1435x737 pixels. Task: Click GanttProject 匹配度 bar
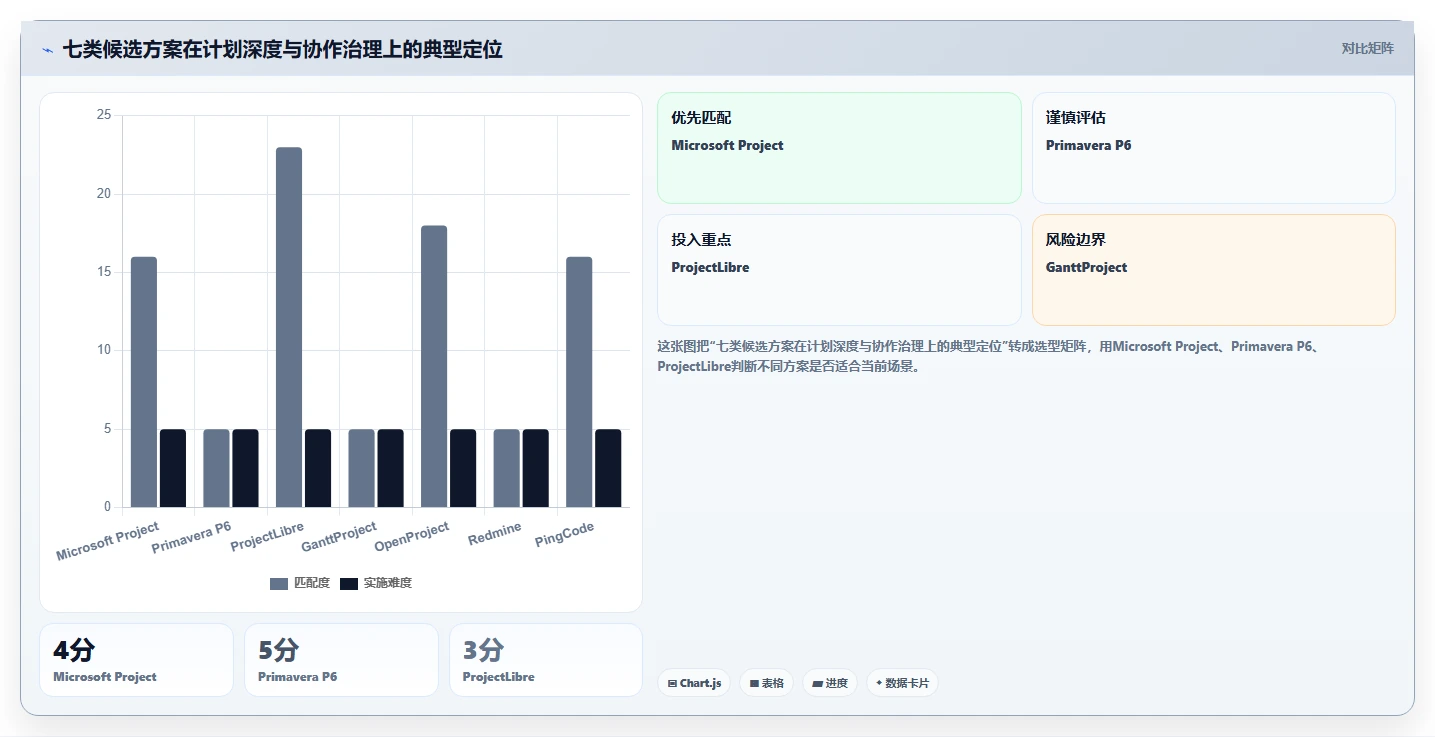pos(361,468)
